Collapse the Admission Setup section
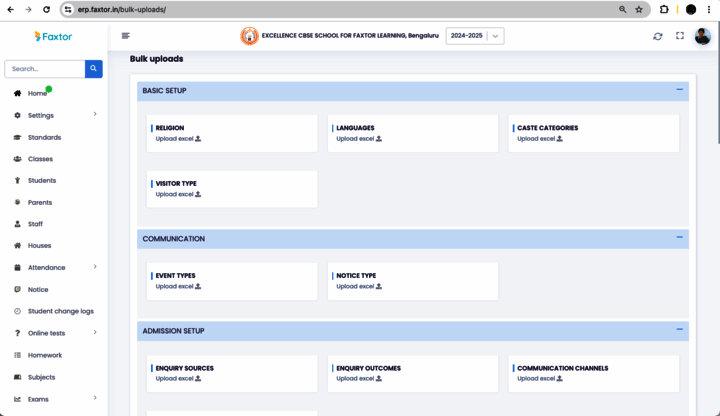Viewport: 720px width, 416px height. click(679, 330)
